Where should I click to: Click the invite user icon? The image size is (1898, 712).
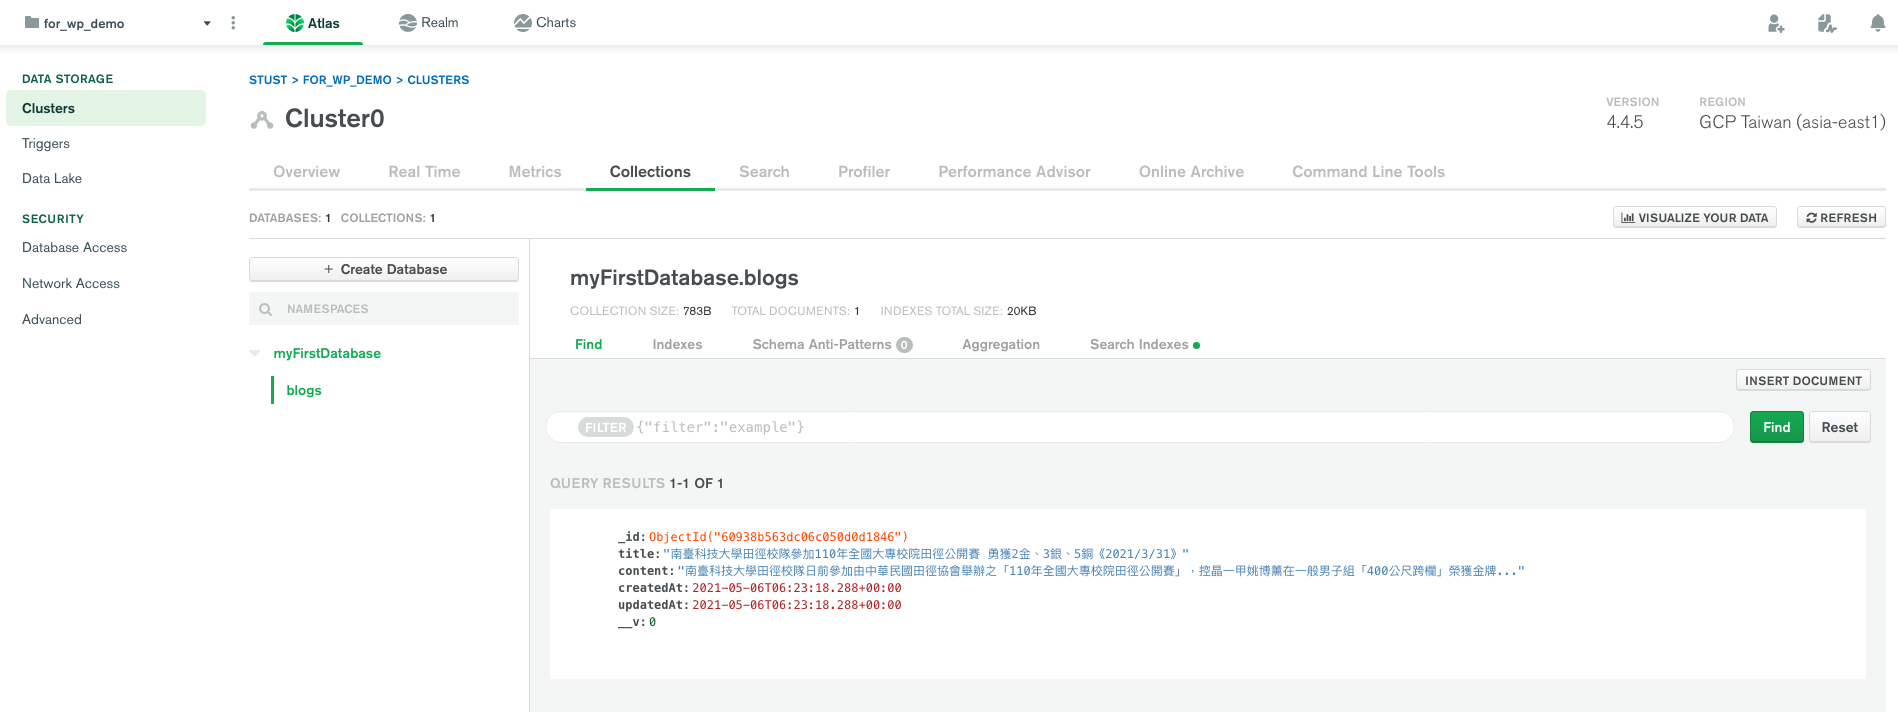tap(1775, 23)
